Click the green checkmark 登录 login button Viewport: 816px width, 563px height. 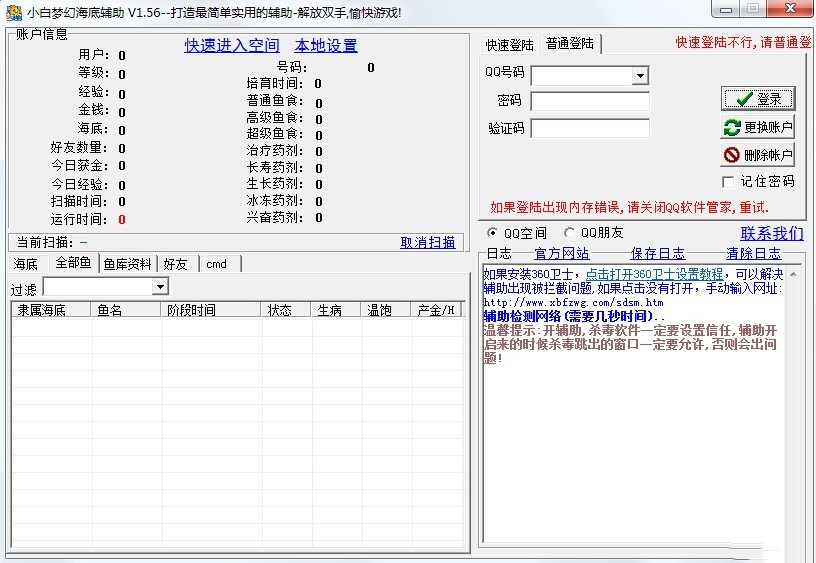[x=758, y=98]
